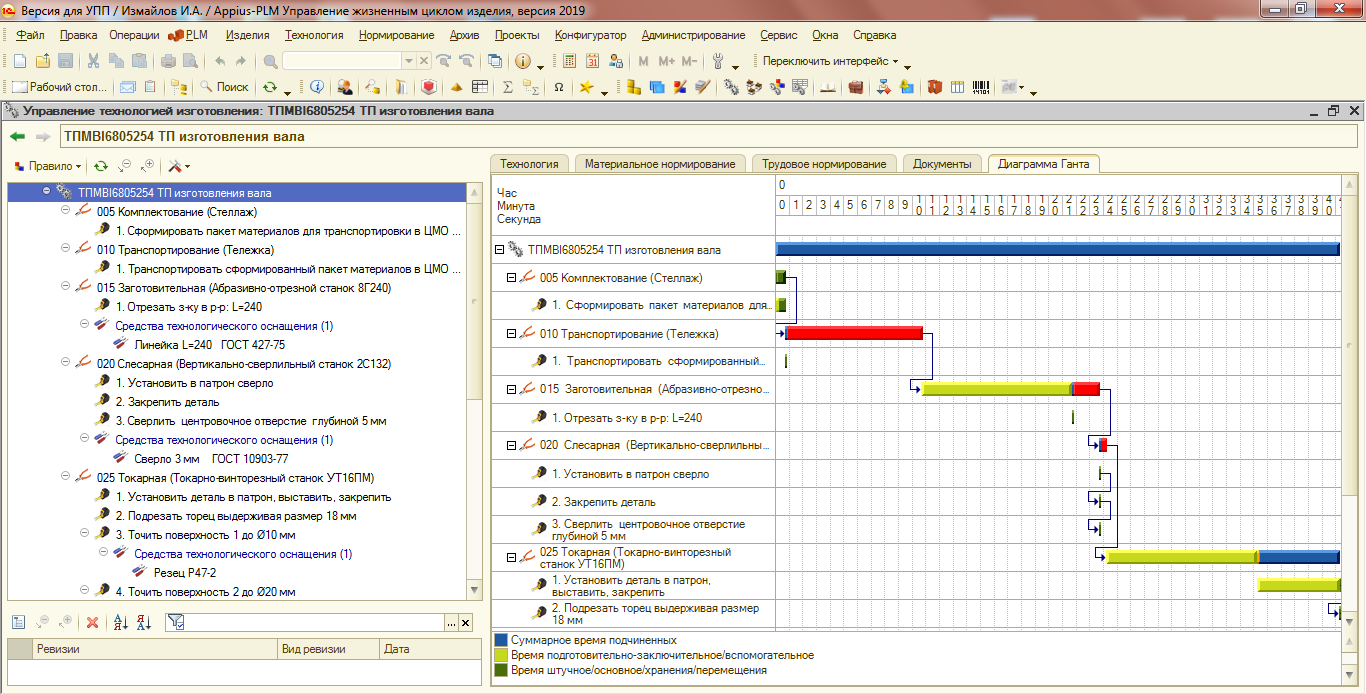Click the briefcase icon in the toolbar
This screenshot has height=694, width=1366.
856,87
